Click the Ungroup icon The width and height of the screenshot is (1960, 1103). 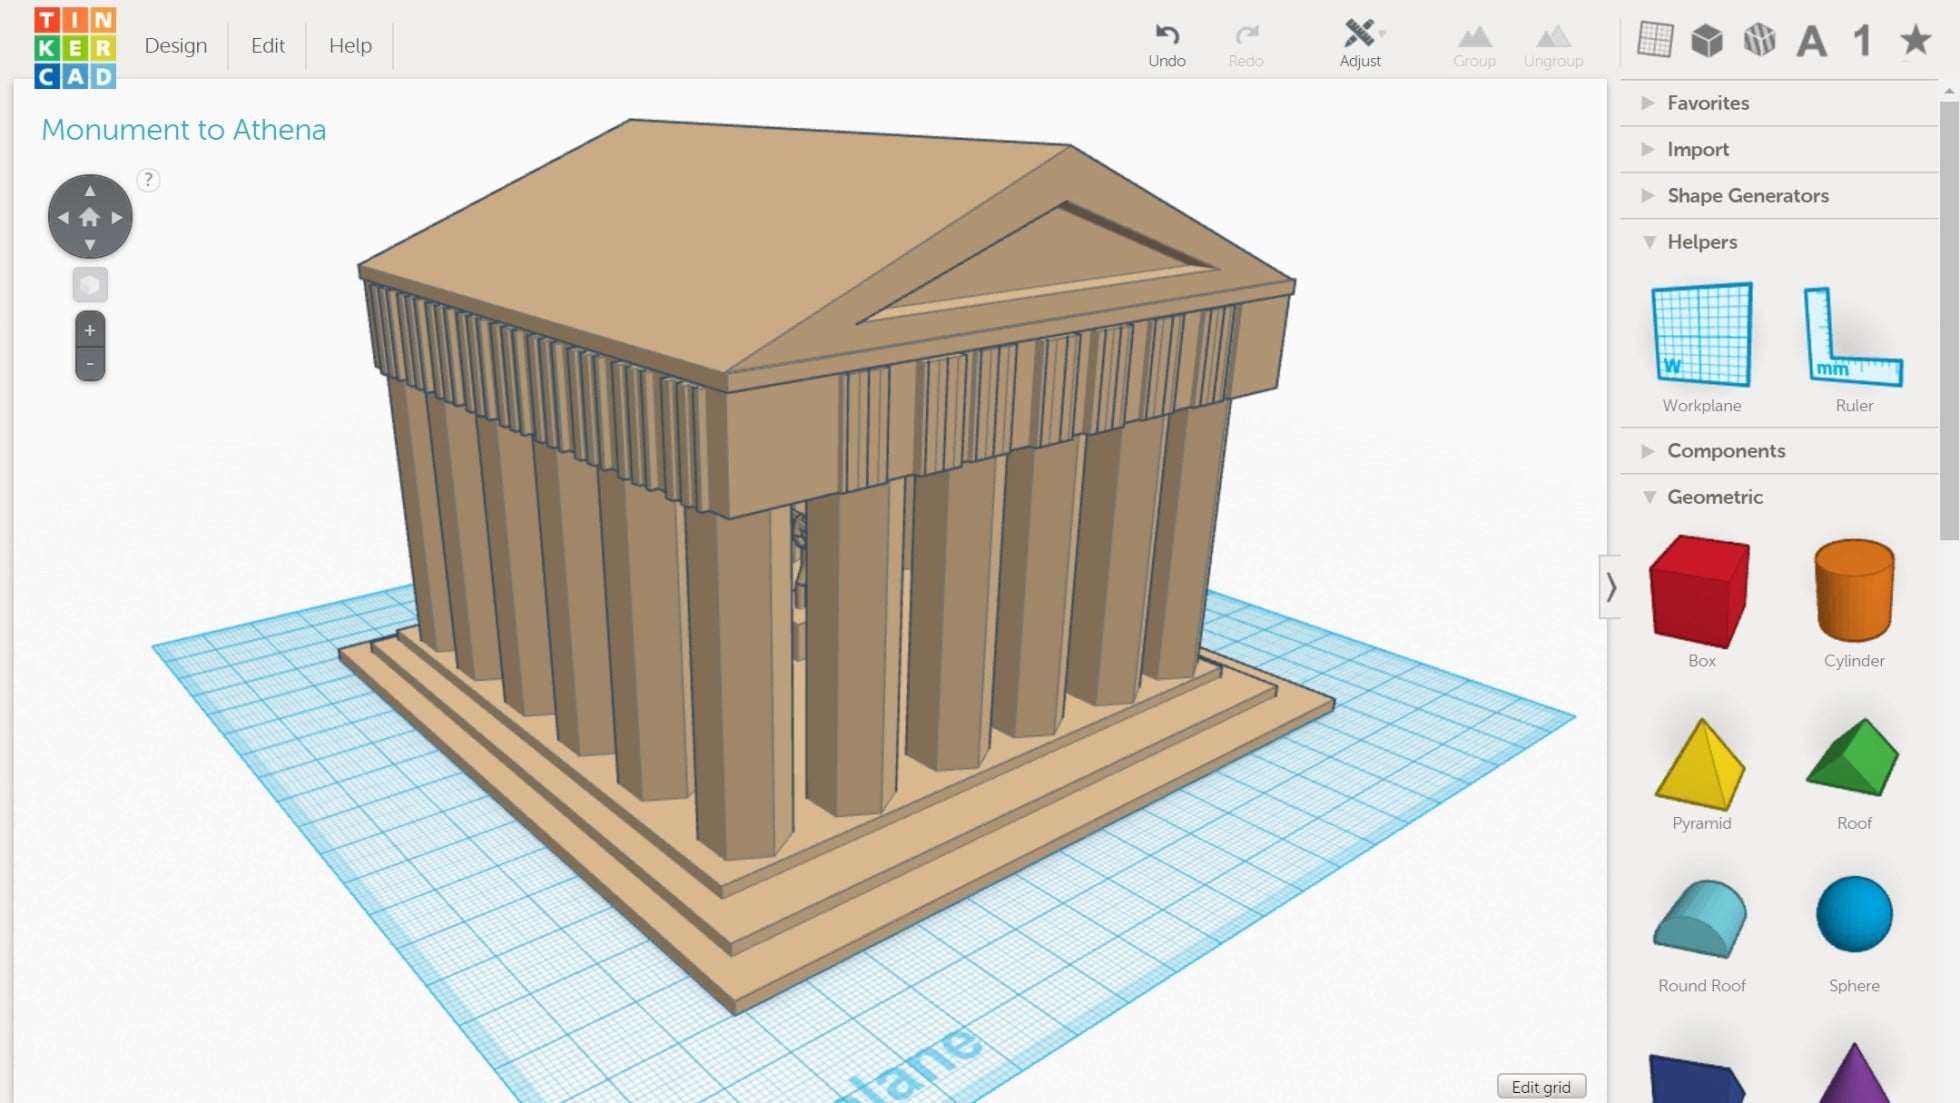pos(1553,38)
